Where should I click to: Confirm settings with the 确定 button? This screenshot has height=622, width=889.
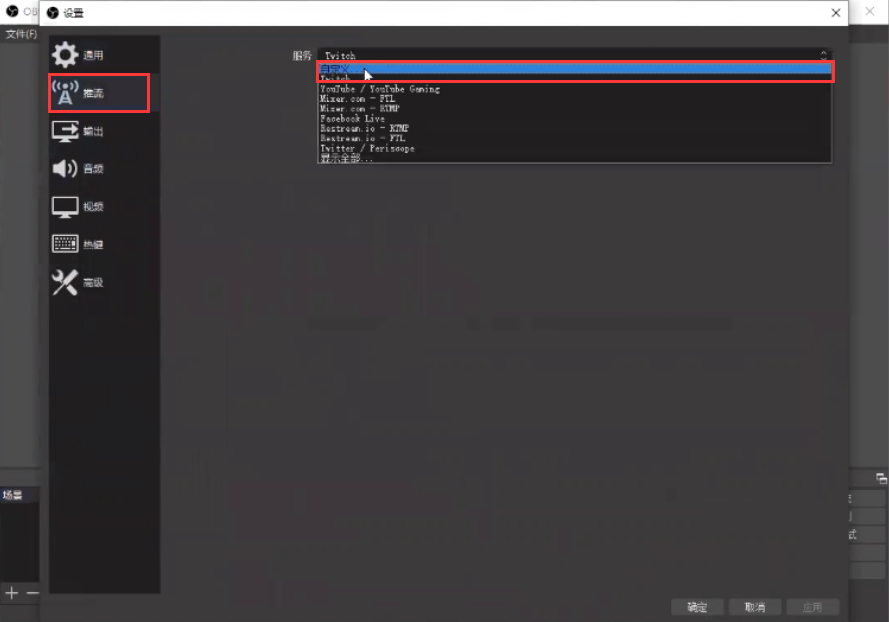[x=697, y=607]
